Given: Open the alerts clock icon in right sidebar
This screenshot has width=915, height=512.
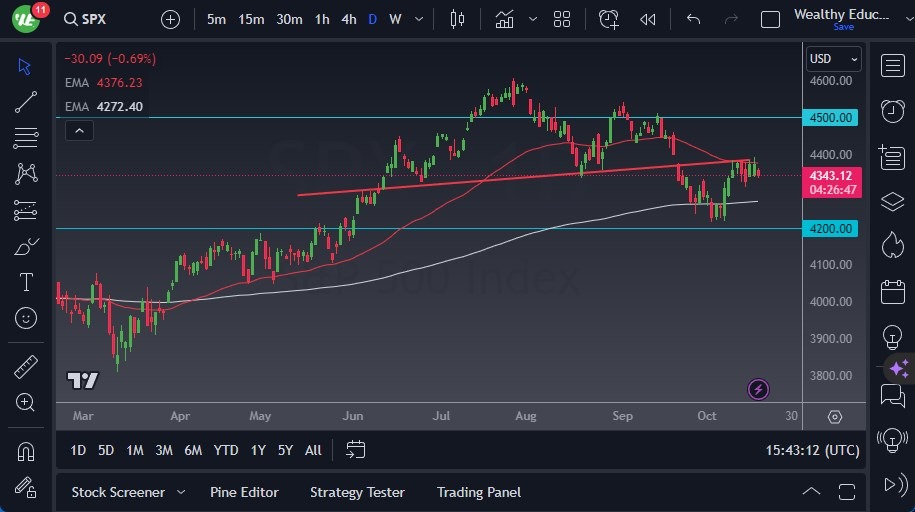Looking at the screenshot, I should pos(892,110).
